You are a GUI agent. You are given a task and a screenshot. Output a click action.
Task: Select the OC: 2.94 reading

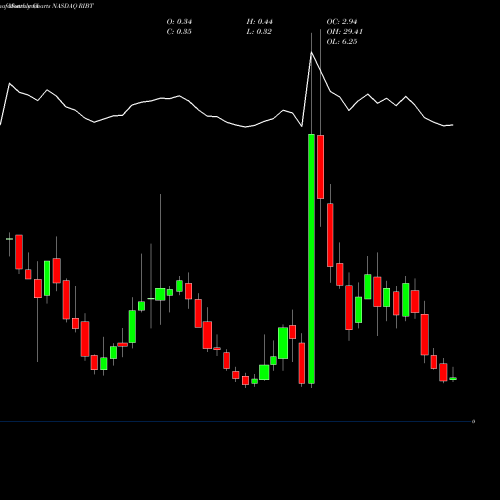point(342,22)
